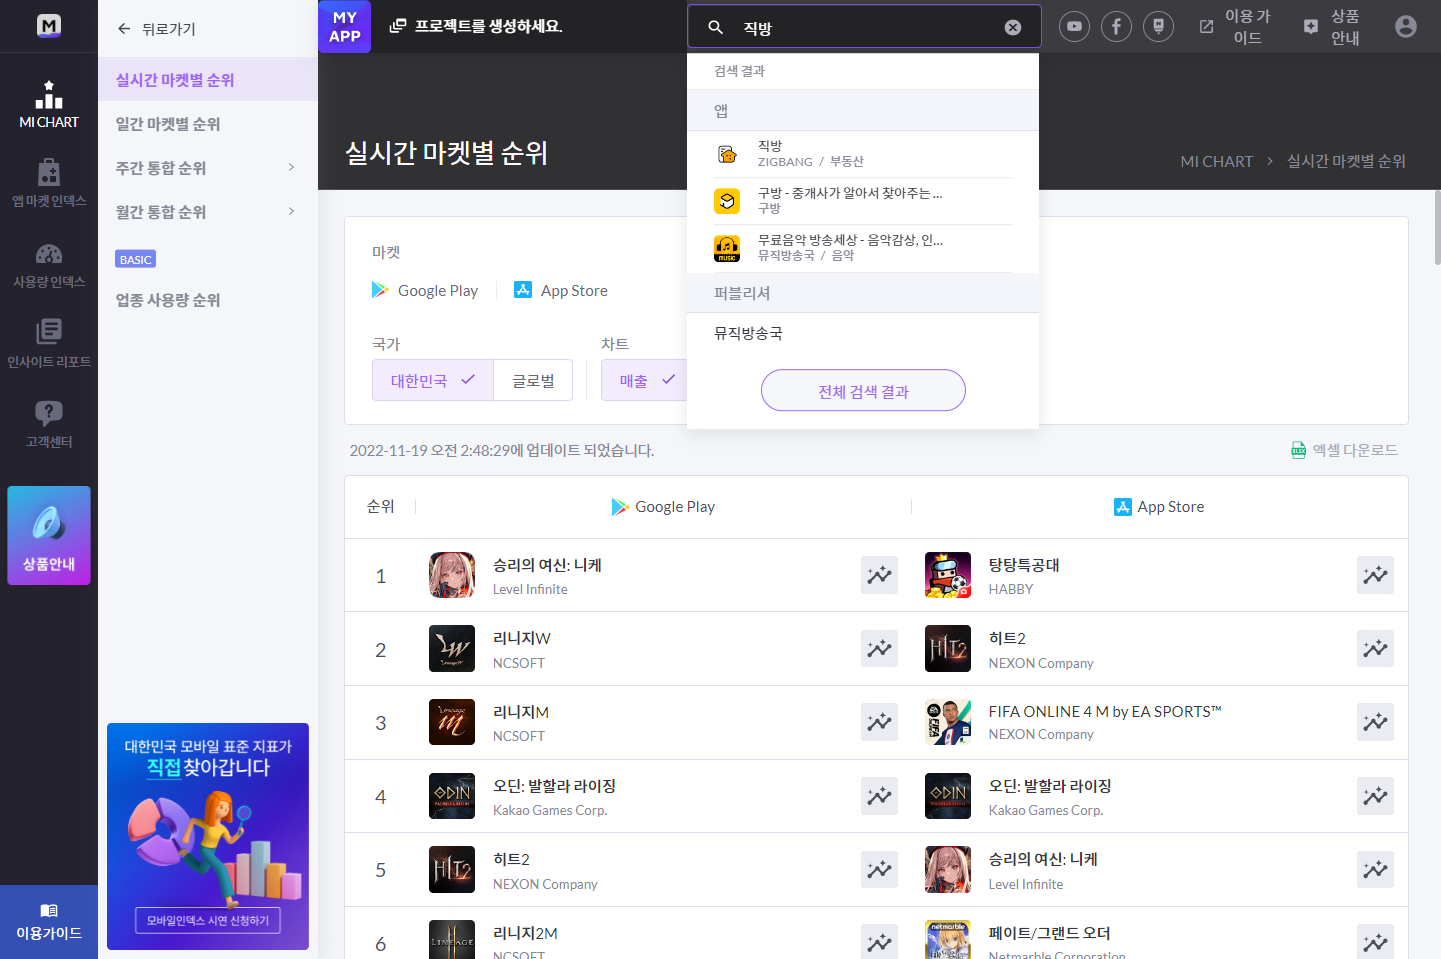Select 뮤직방송국 publisher result
Viewport: 1441px width, 959px height.
point(748,333)
